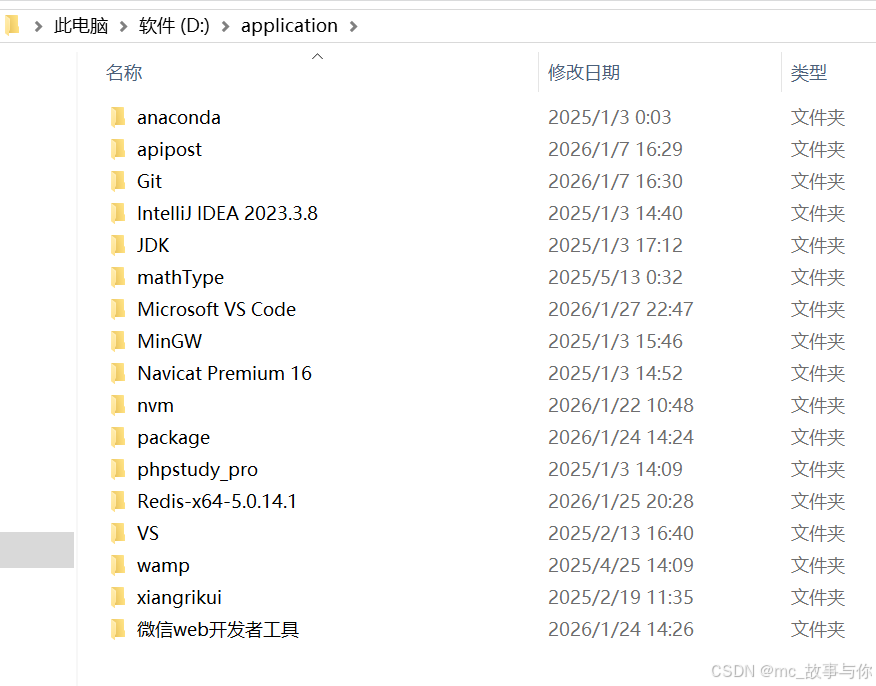Click the xiangrikui folder icon
The width and height of the screenshot is (876, 686).
118,597
